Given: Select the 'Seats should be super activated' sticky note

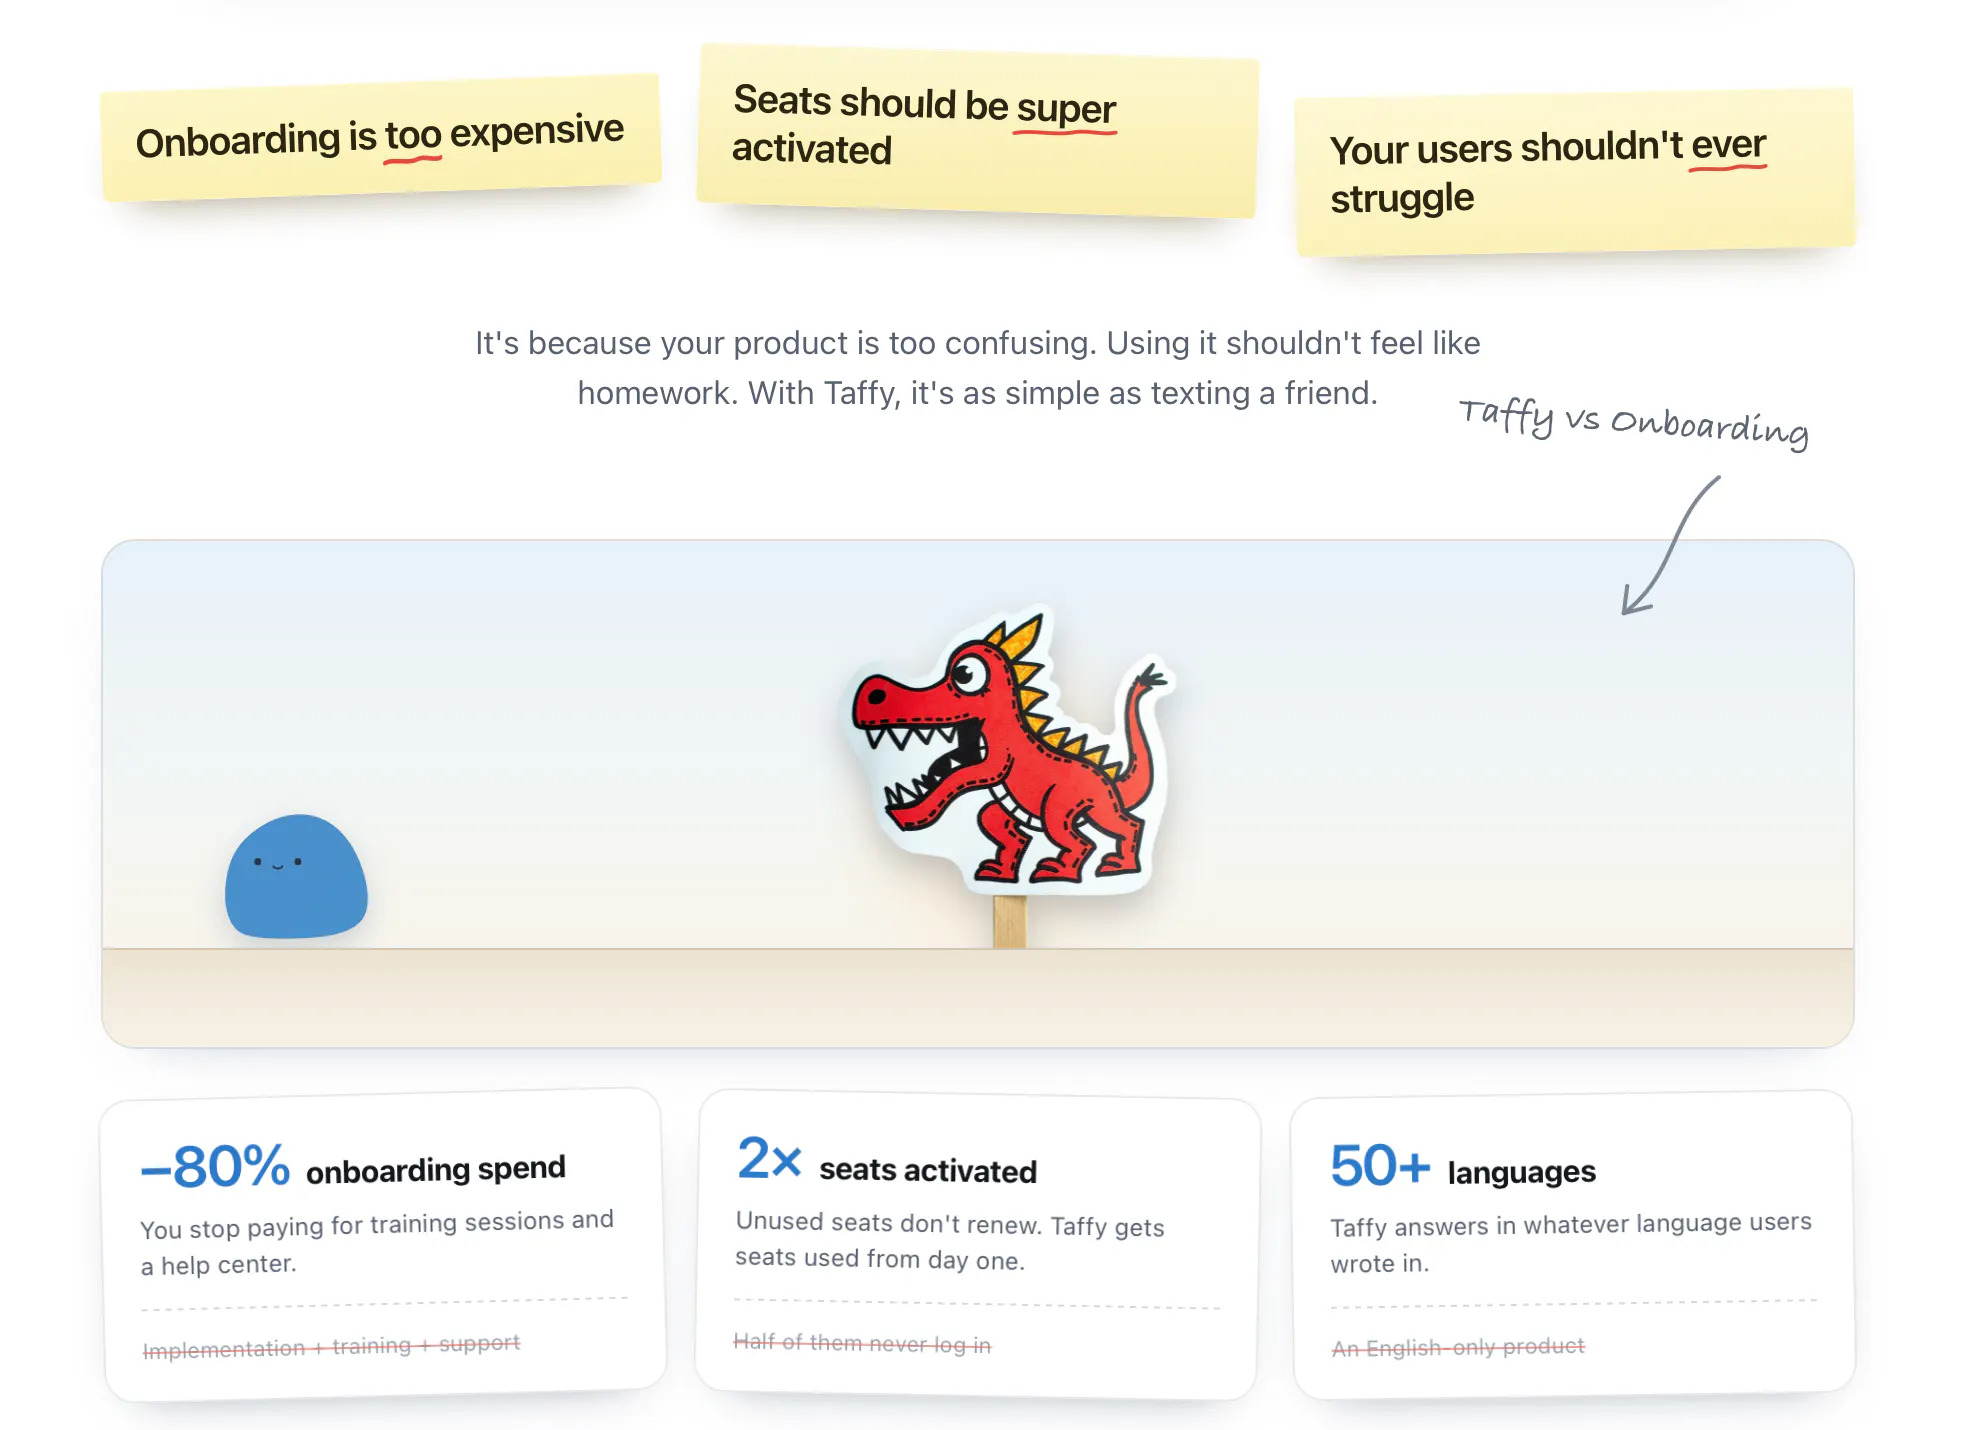Looking at the screenshot, I should [x=977, y=130].
